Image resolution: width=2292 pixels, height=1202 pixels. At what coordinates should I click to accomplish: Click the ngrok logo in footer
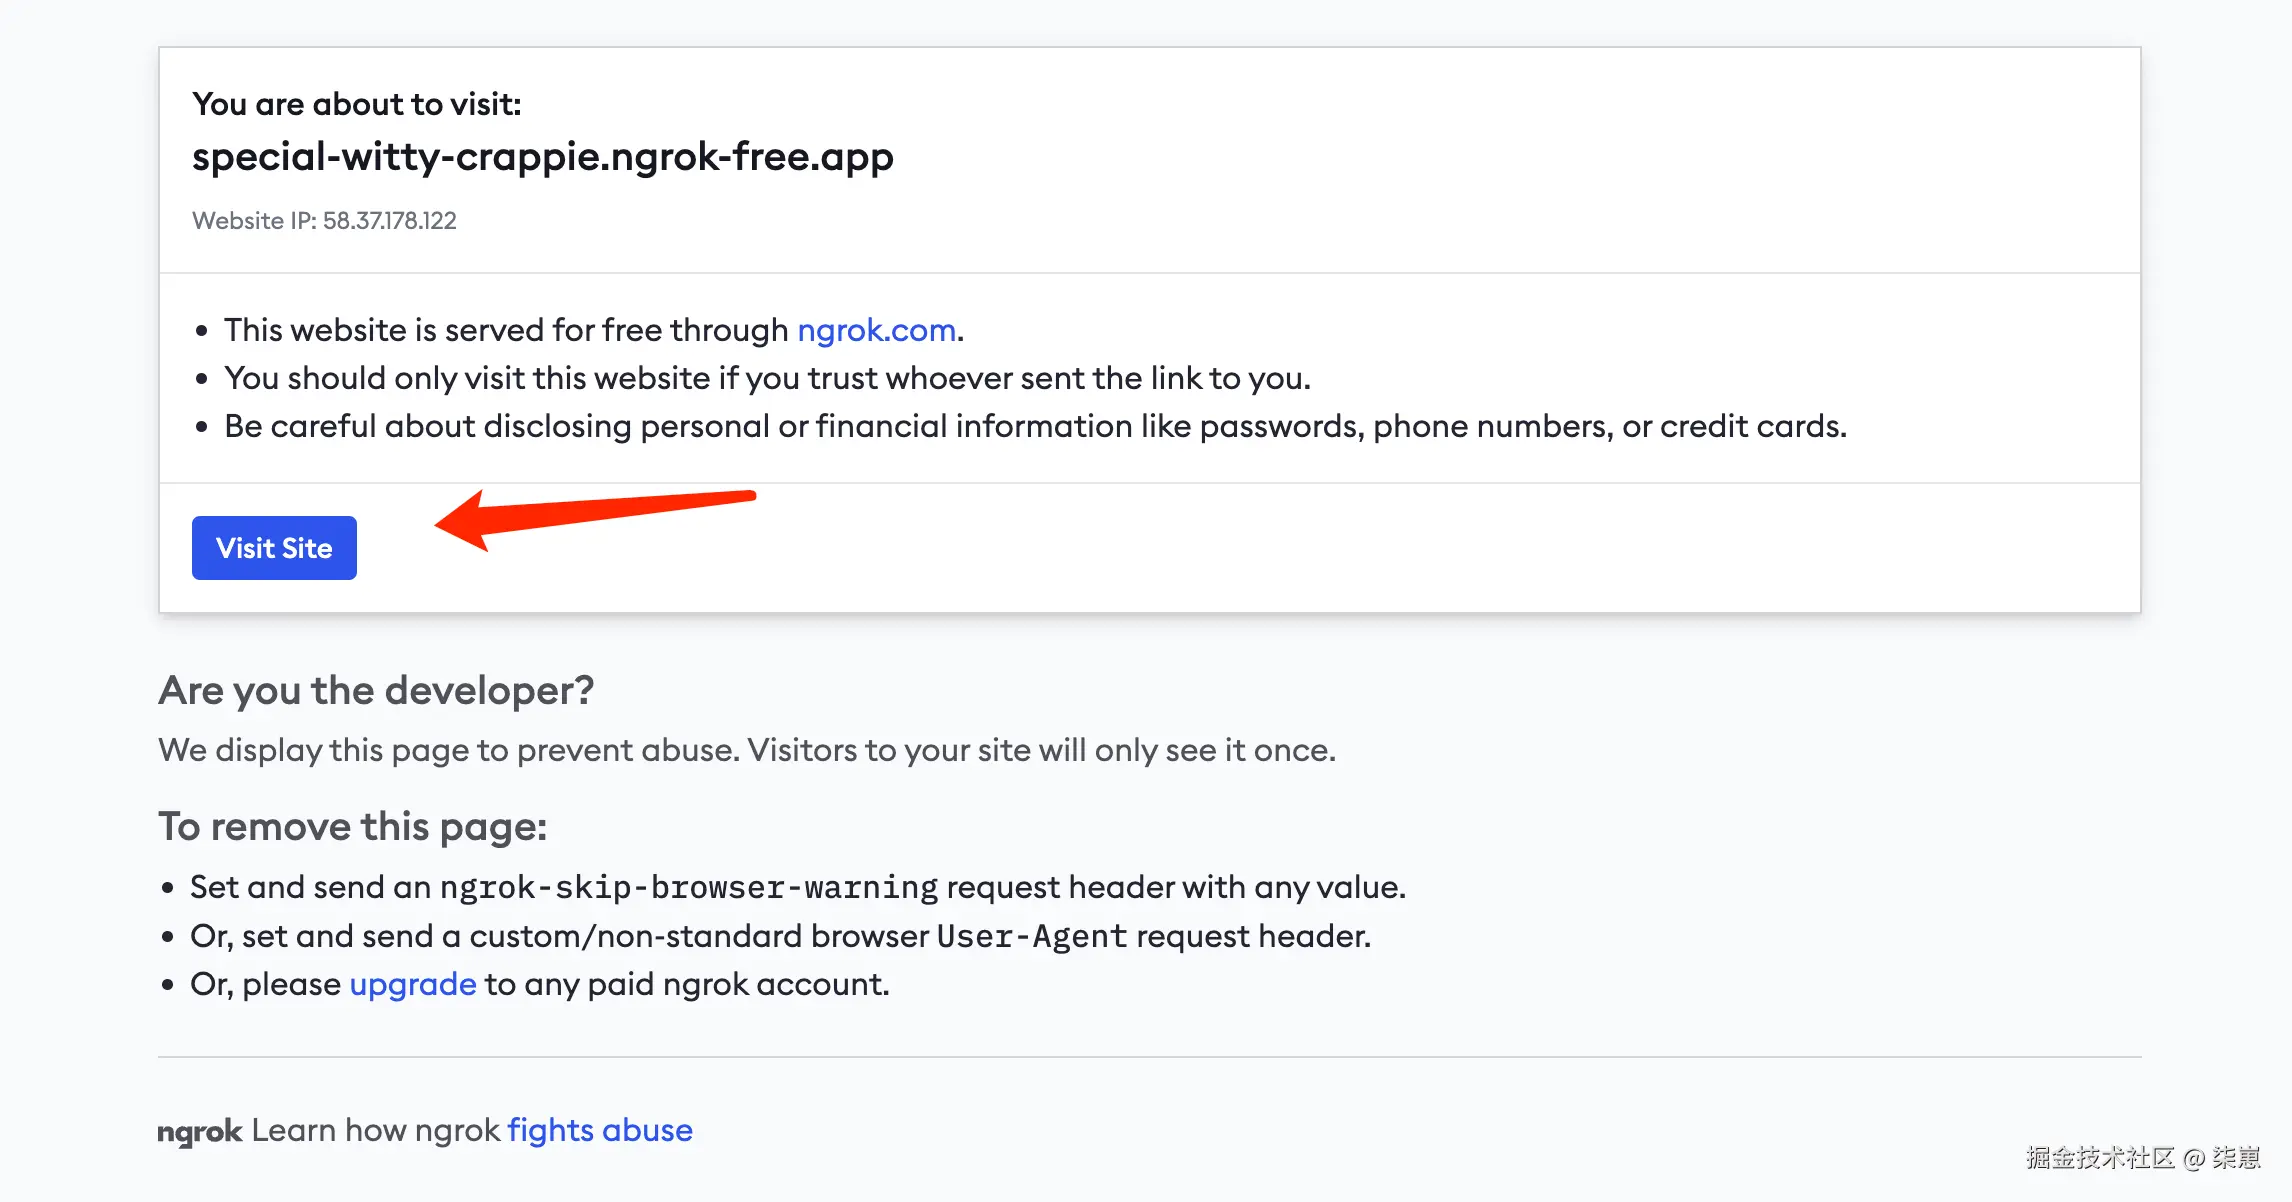pyautogui.click(x=199, y=1131)
